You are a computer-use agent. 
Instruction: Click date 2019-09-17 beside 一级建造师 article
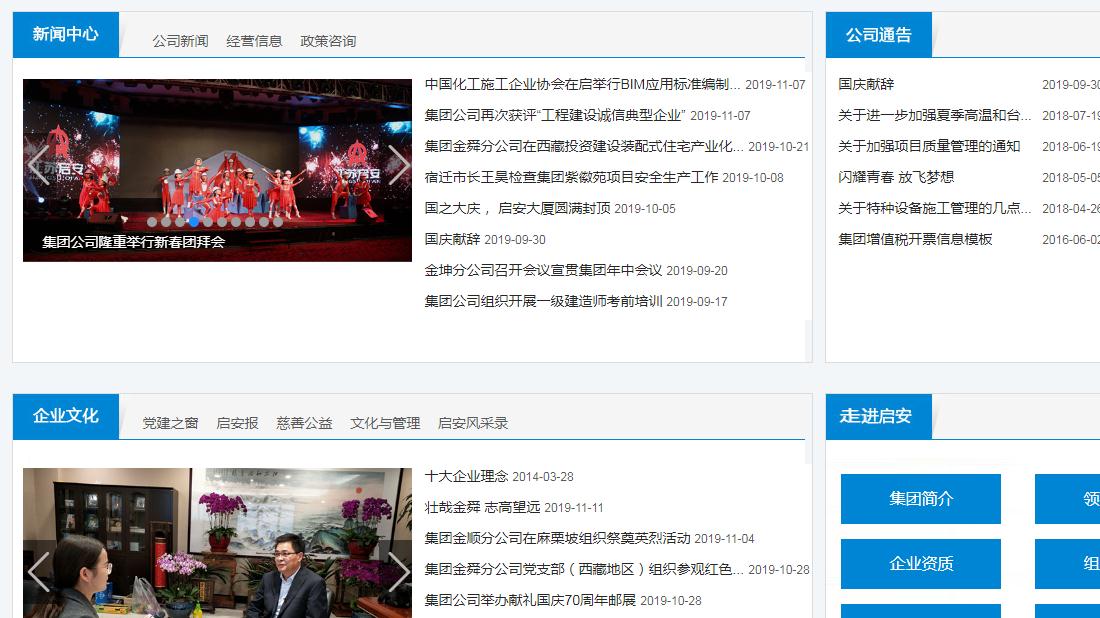[x=697, y=302]
